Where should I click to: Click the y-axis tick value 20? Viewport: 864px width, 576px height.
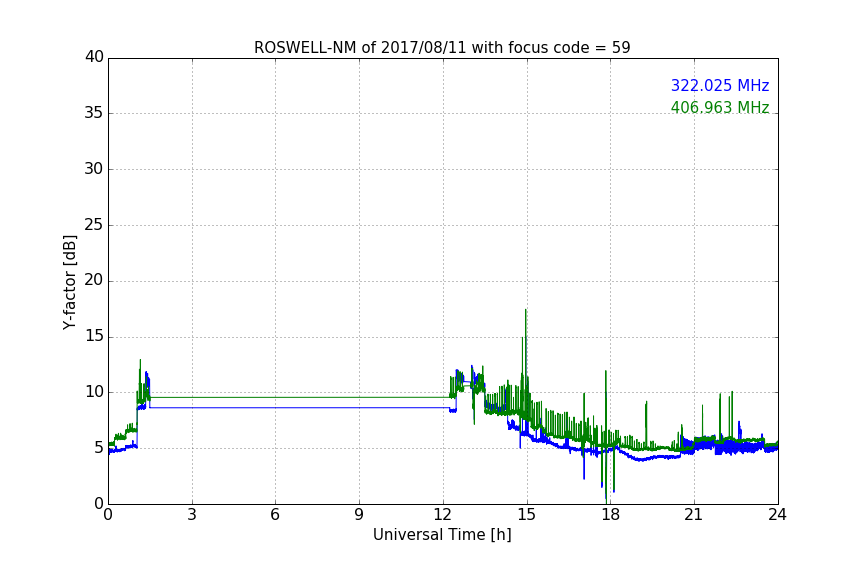click(x=94, y=280)
